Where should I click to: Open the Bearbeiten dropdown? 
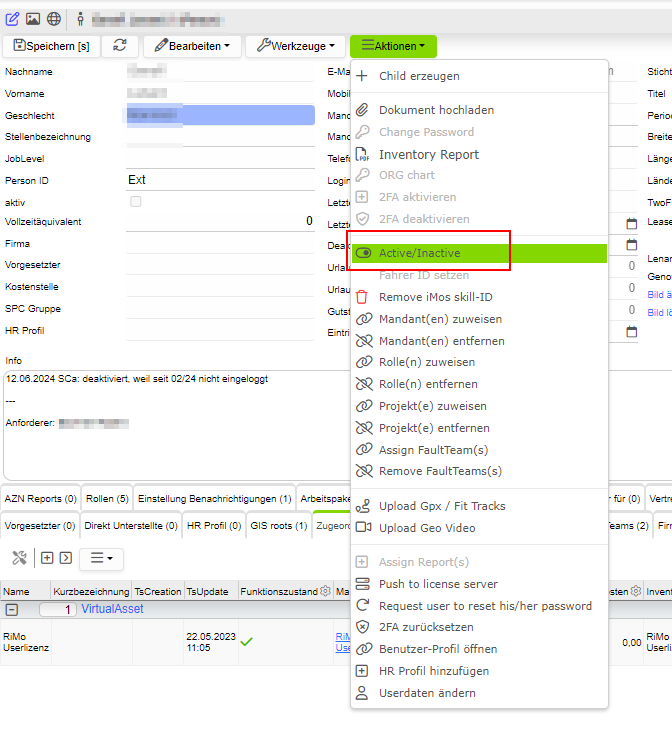point(192,46)
